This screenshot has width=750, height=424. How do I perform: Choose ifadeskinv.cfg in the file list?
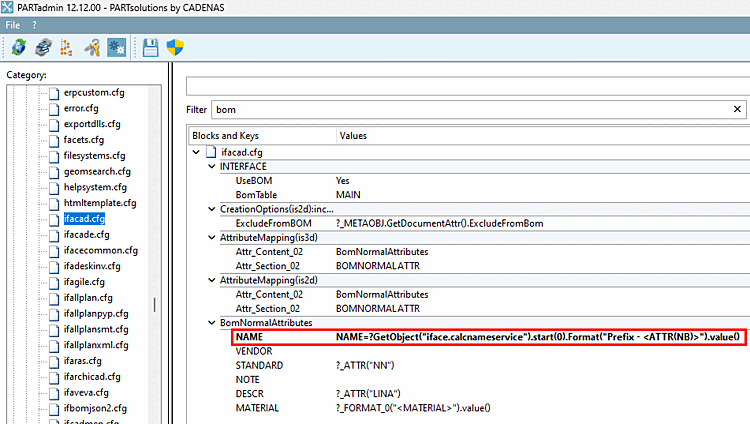click(x=92, y=266)
